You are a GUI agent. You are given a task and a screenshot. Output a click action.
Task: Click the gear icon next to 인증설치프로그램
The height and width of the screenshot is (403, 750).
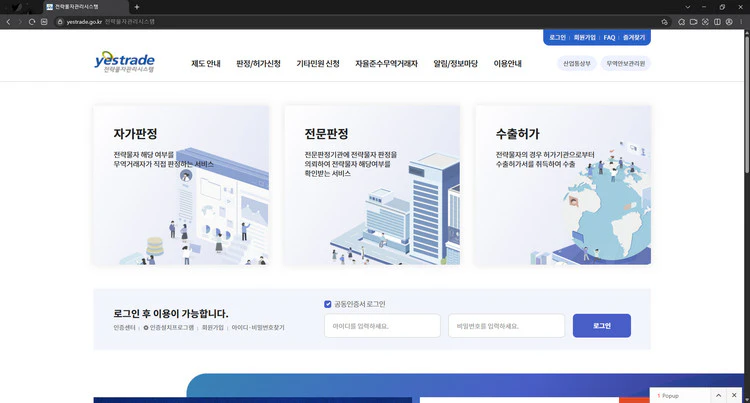tap(146, 327)
